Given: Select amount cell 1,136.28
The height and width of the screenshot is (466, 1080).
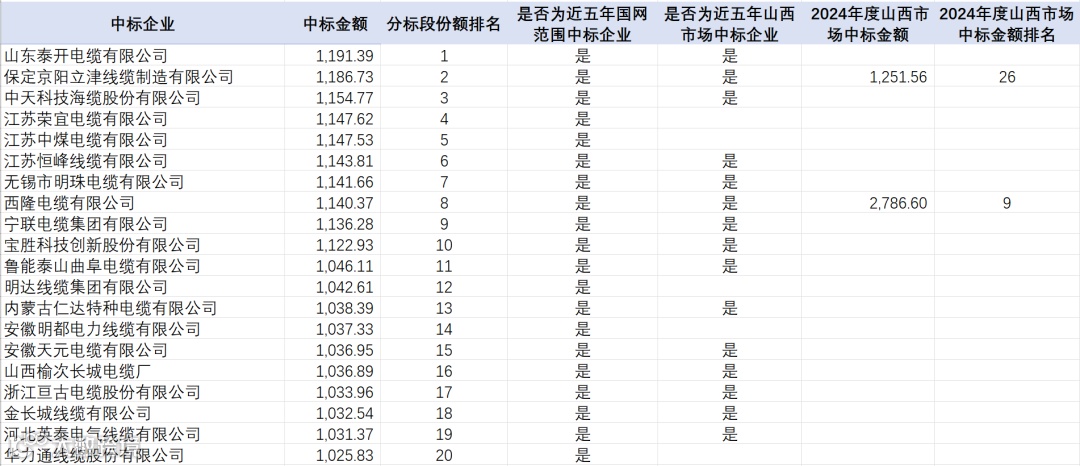Looking at the screenshot, I should click(334, 224).
